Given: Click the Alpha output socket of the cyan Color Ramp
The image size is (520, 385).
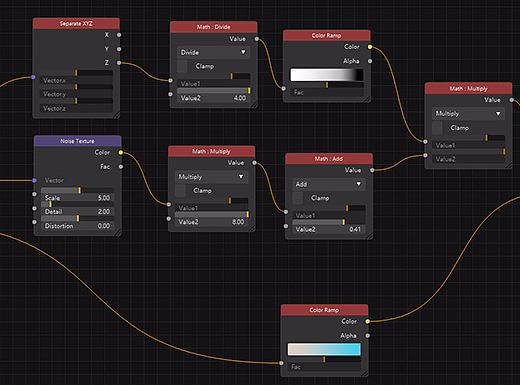Looking at the screenshot, I should [x=368, y=336].
